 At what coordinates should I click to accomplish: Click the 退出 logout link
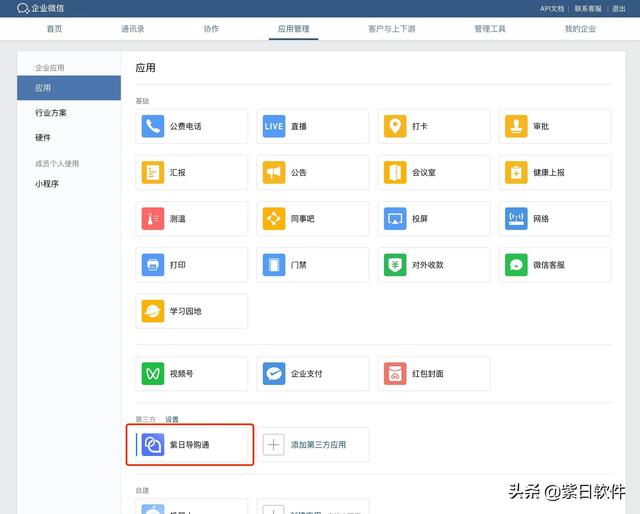click(619, 9)
